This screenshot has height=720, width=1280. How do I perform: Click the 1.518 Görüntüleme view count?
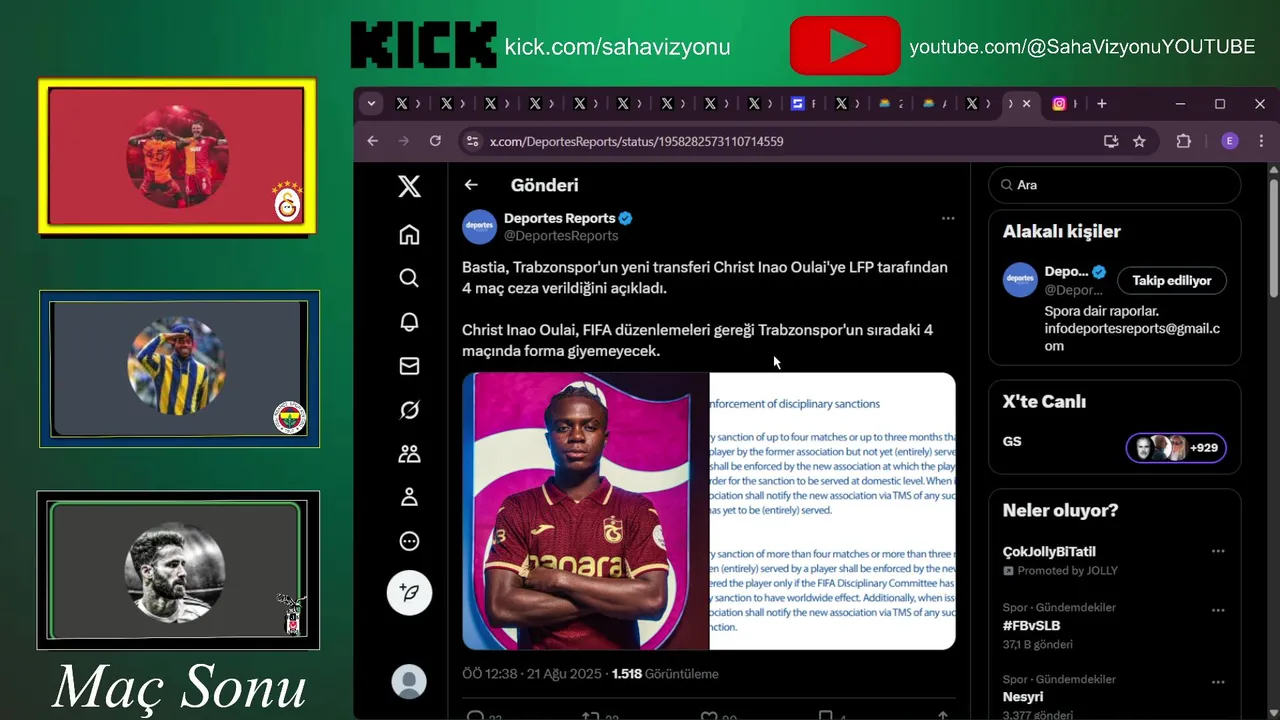pos(665,674)
